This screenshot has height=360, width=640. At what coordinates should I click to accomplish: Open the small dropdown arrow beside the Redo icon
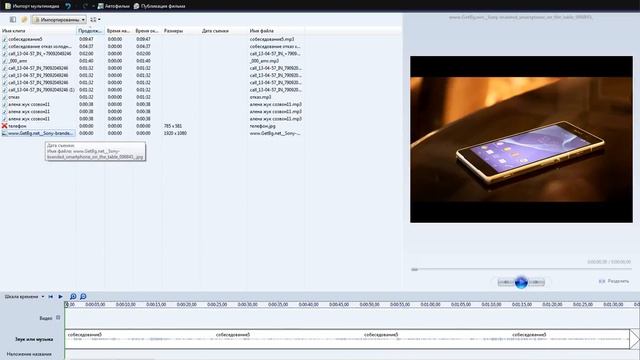click(x=93, y=6)
